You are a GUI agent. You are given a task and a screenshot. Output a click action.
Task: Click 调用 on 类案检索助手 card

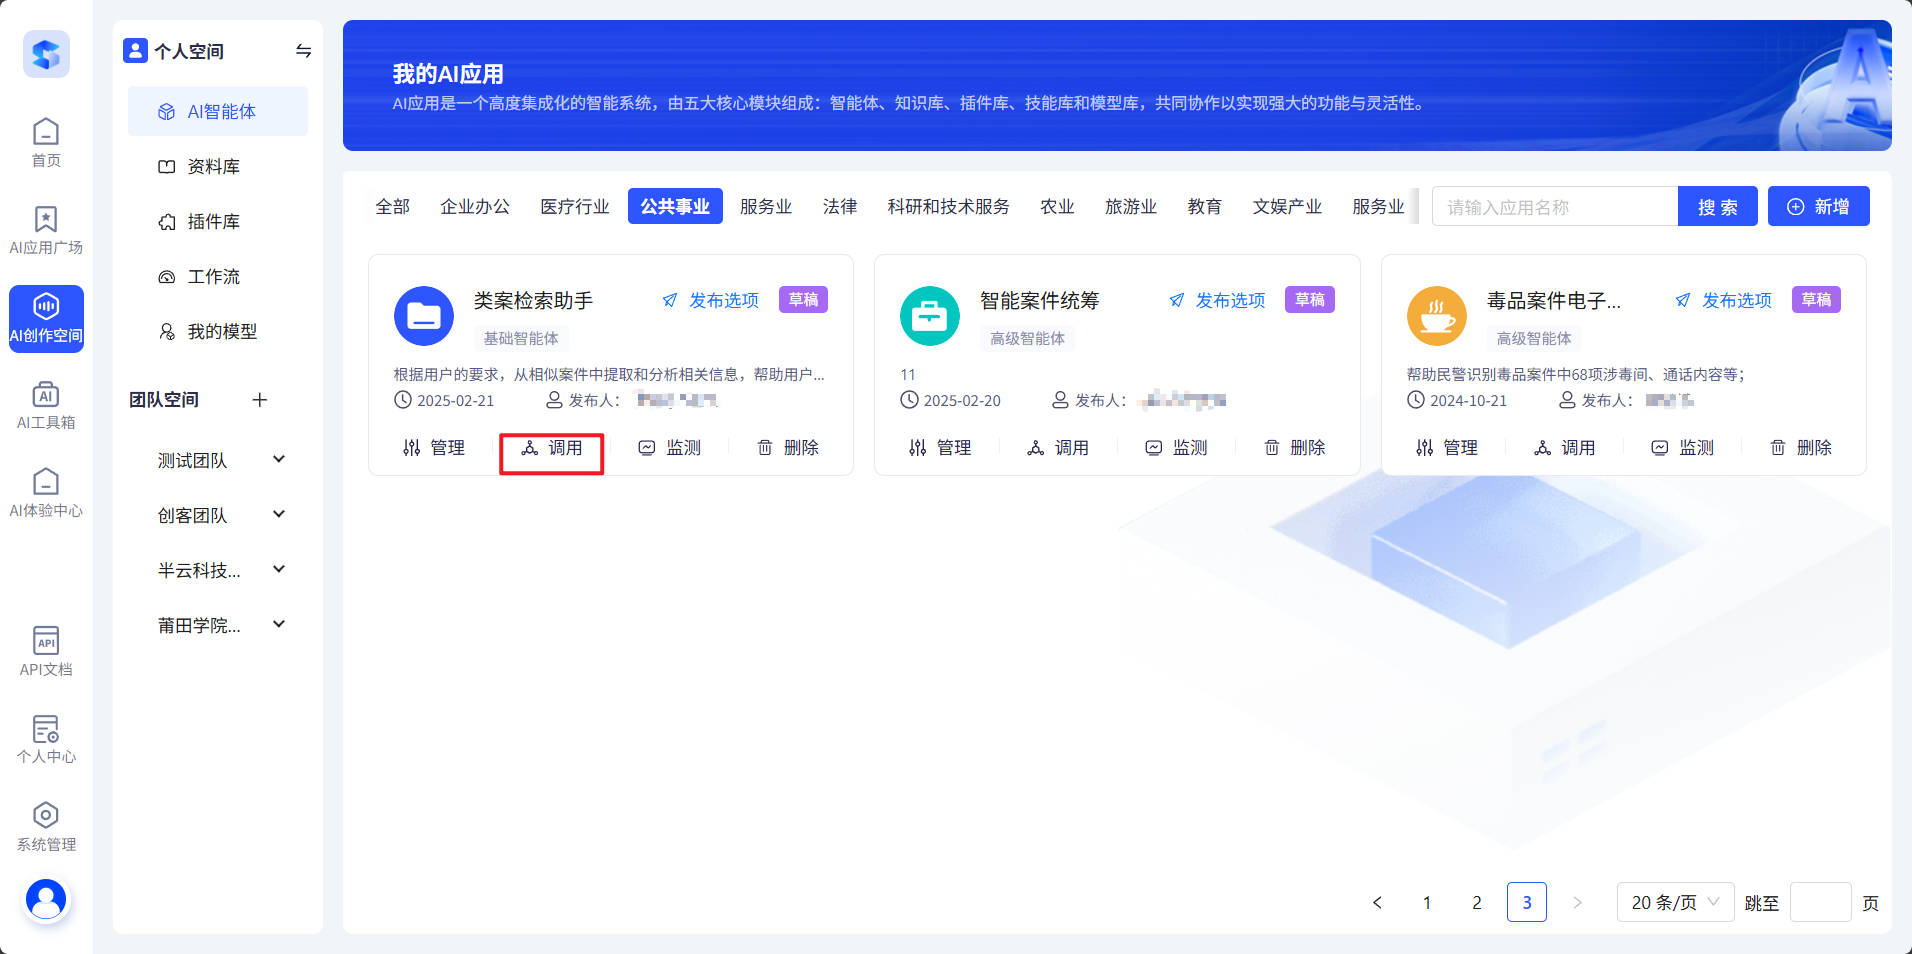click(x=552, y=448)
